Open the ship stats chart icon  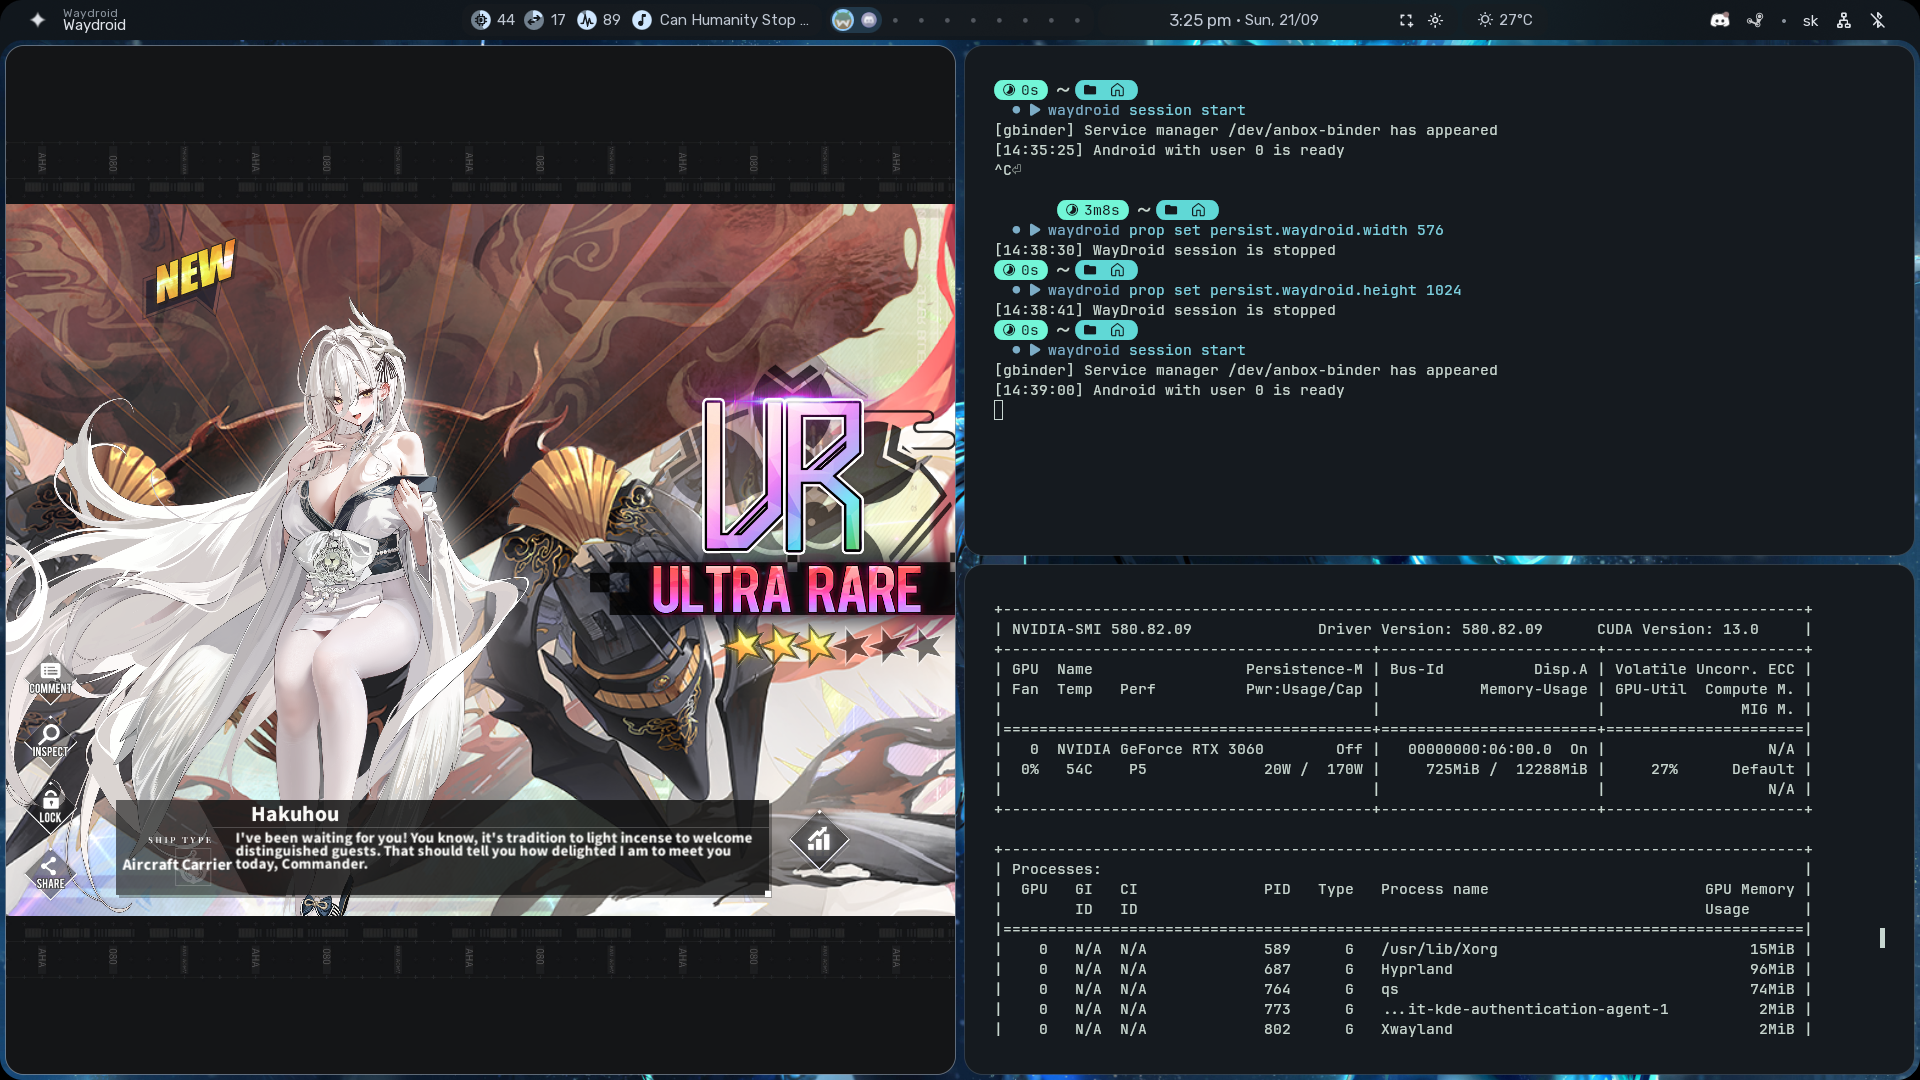click(x=819, y=840)
